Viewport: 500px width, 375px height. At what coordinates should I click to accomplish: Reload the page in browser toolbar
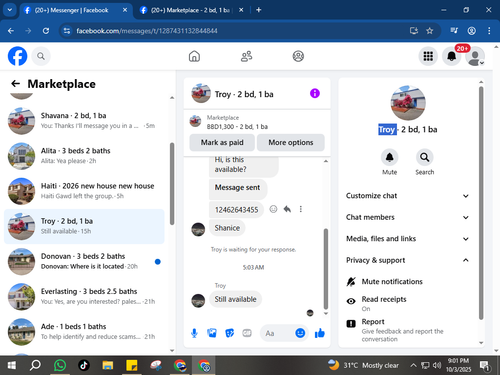[46, 31]
